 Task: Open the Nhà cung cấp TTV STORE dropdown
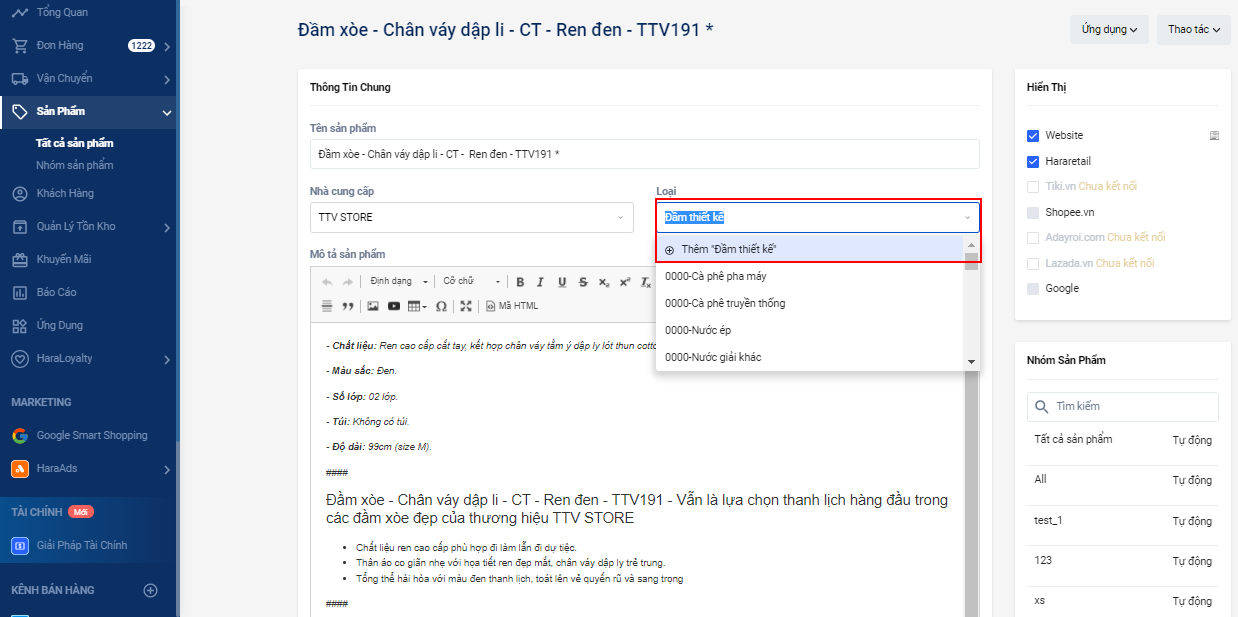pos(471,217)
